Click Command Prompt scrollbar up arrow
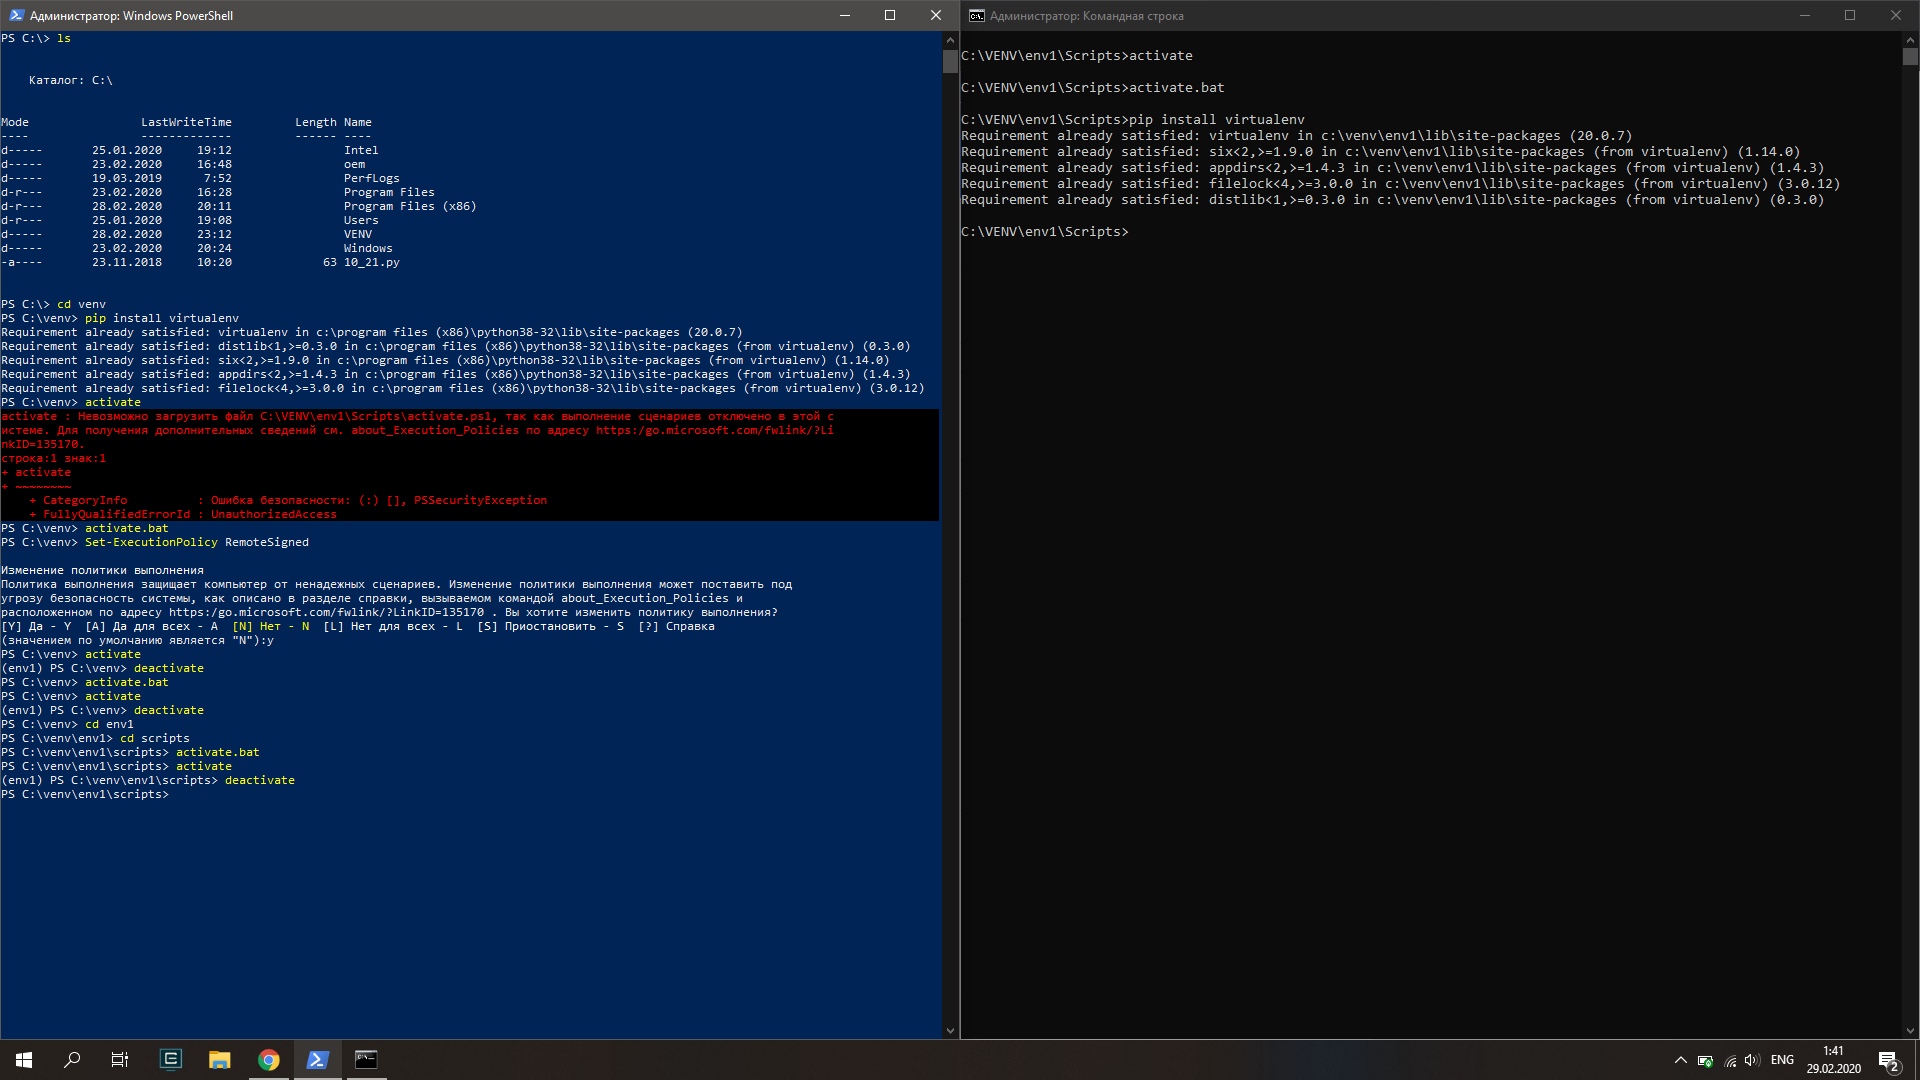 point(1910,39)
